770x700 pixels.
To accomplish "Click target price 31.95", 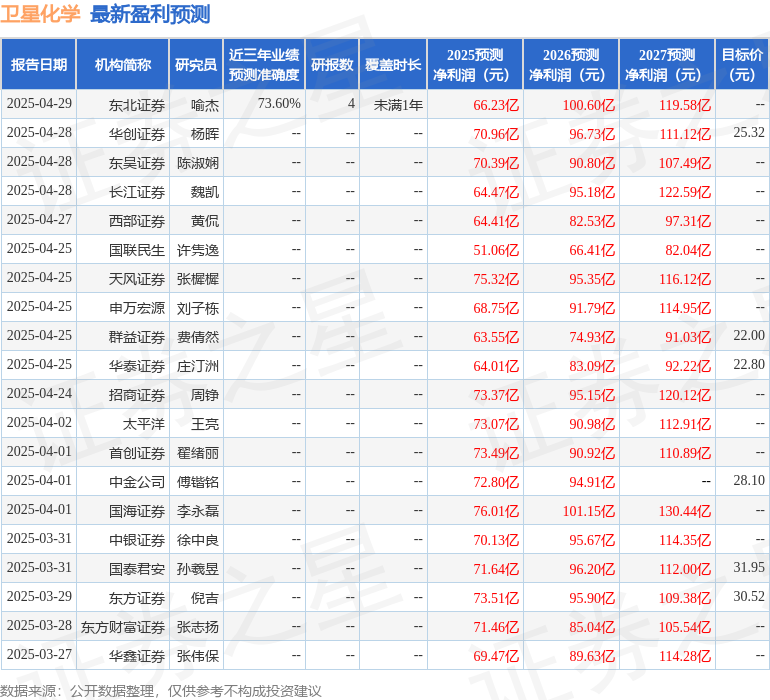I will coord(749,567).
